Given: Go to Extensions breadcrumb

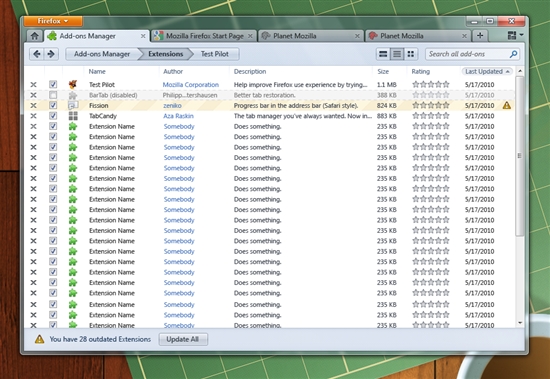Looking at the screenshot, I should [166, 54].
